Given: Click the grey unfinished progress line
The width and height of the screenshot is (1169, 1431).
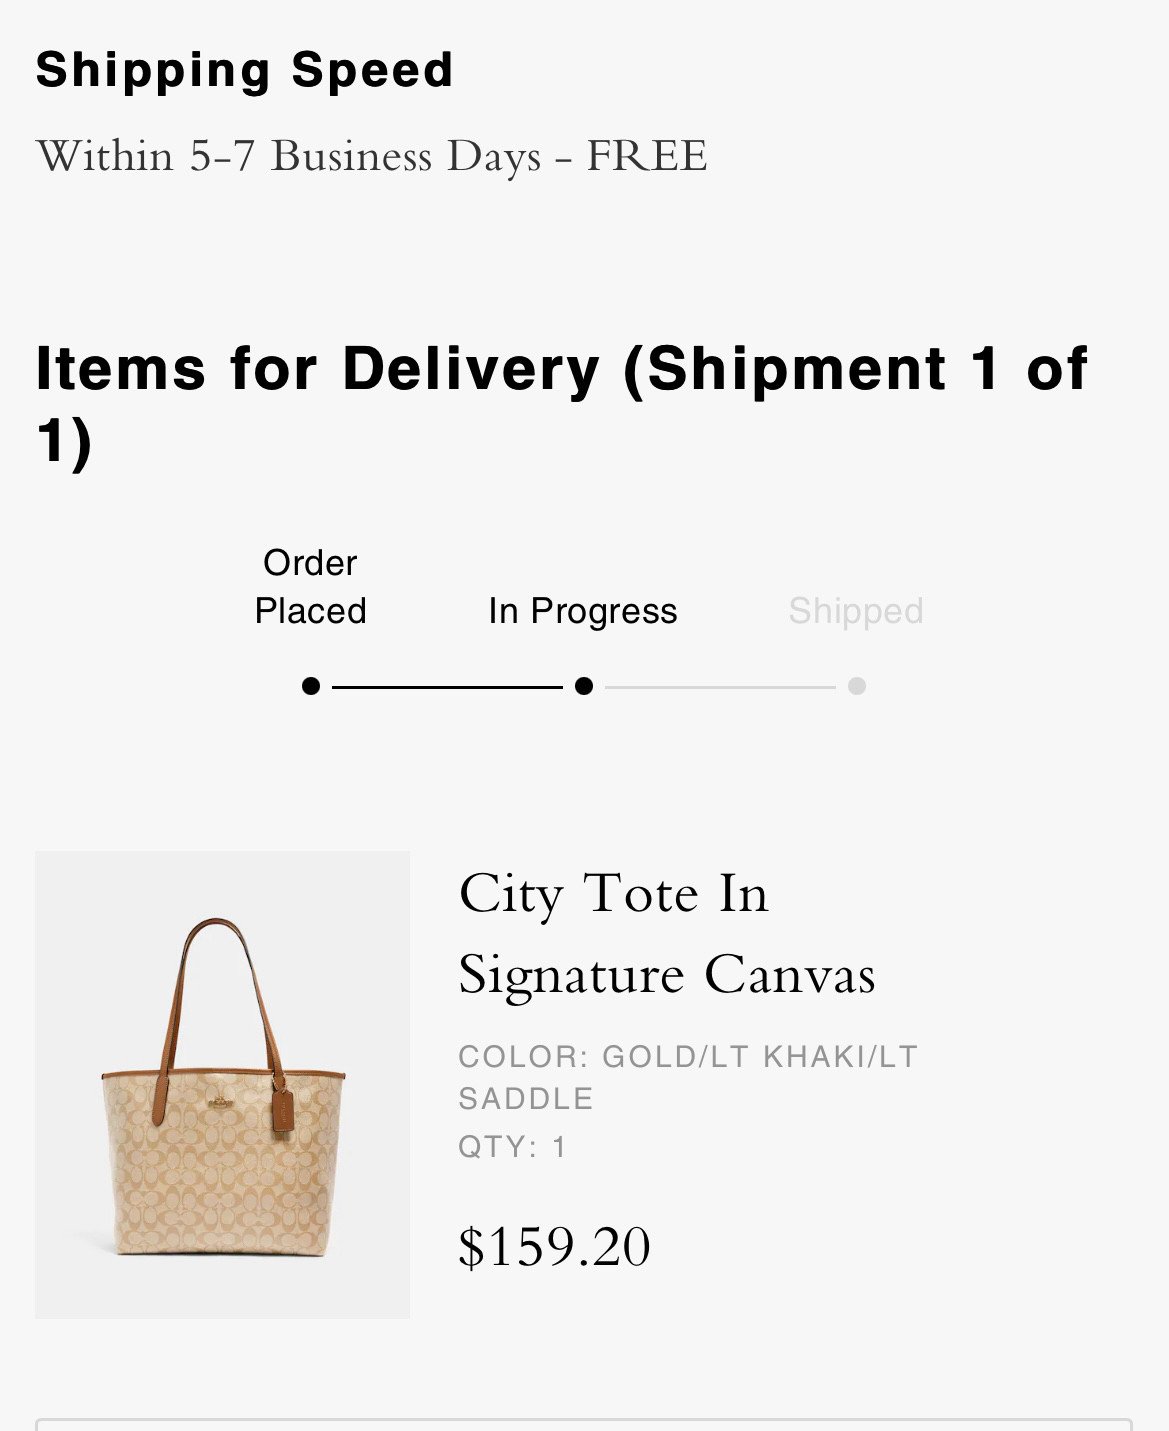Looking at the screenshot, I should coord(720,687).
